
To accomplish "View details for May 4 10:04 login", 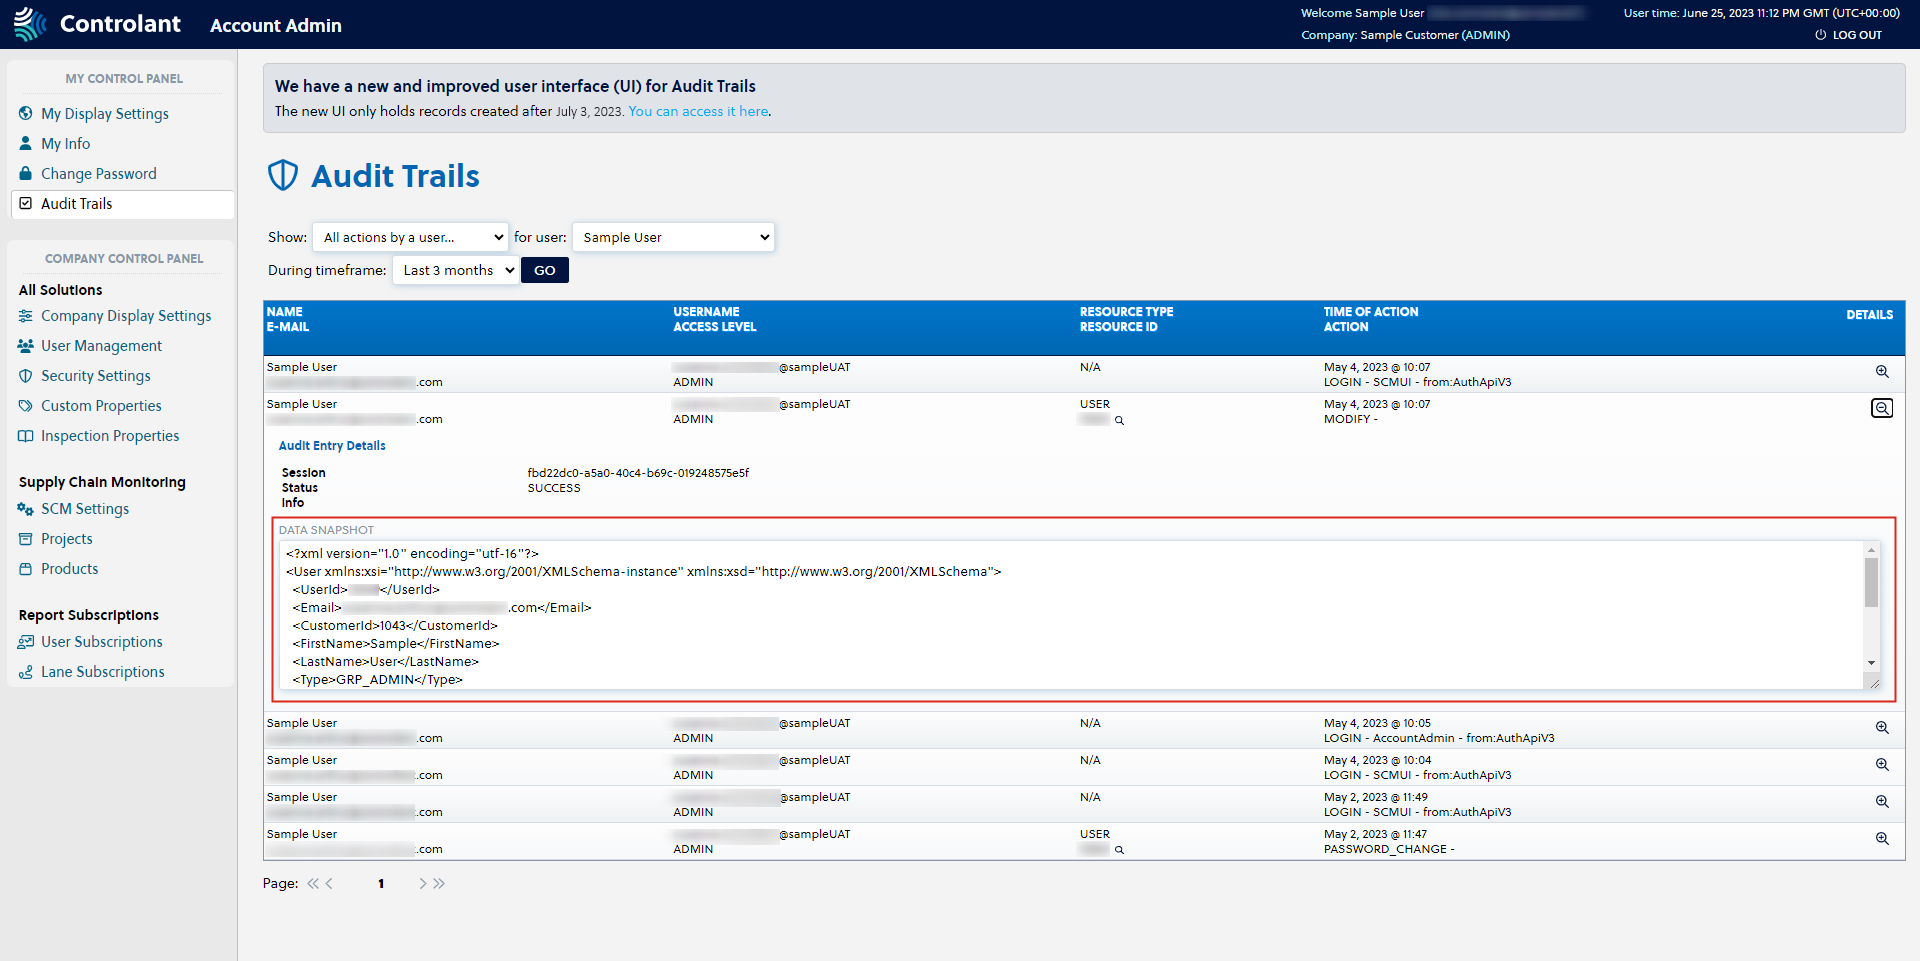I will [1882, 764].
